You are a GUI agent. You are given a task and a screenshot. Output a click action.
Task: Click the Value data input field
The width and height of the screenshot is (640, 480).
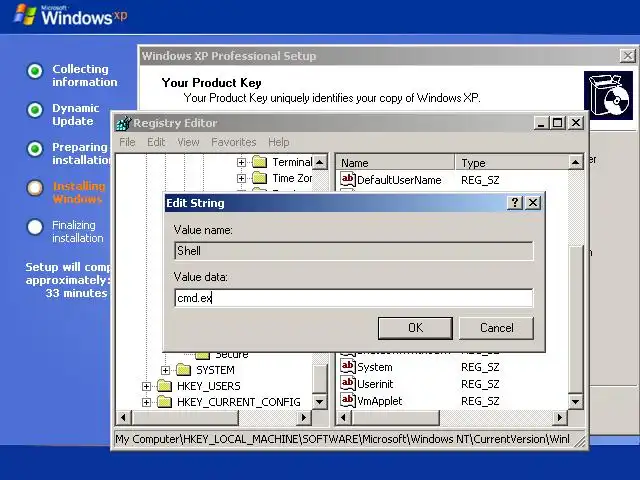click(353, 298)
